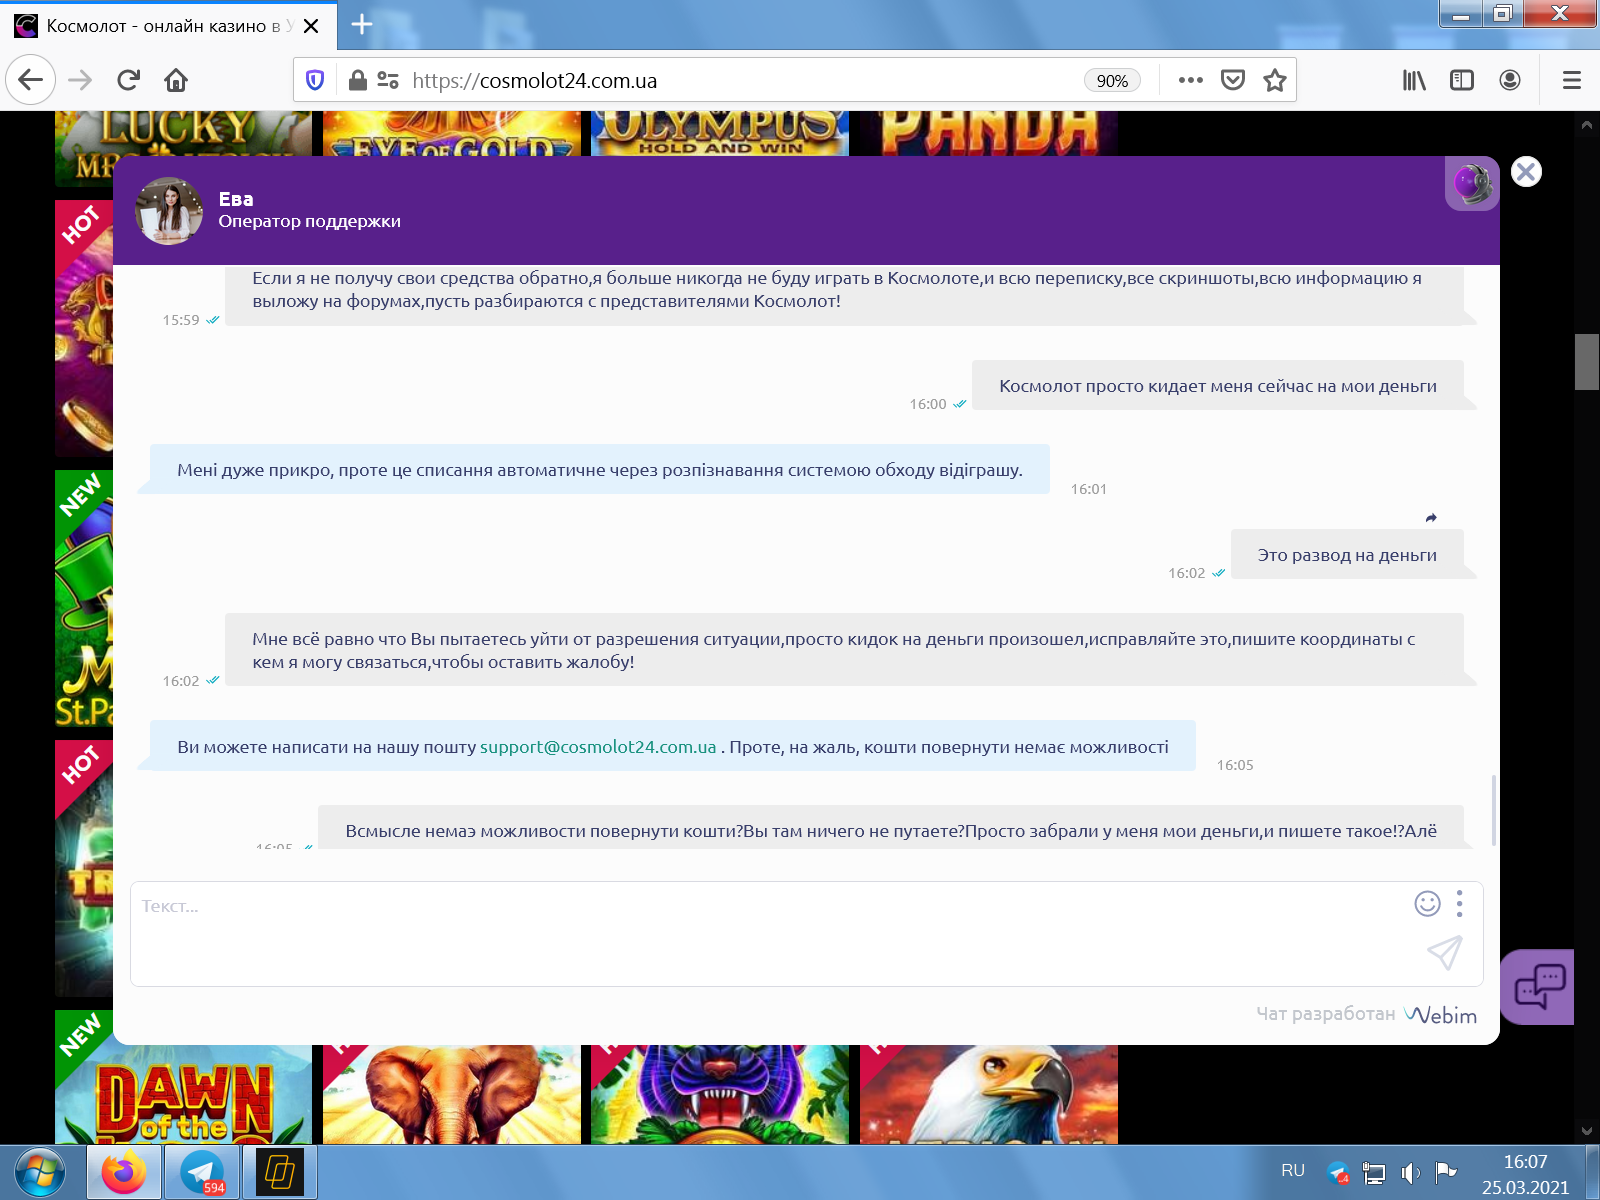1600x1200 pixels.
Task: Open network status tray icon
Action: tap(1375, 1173)
